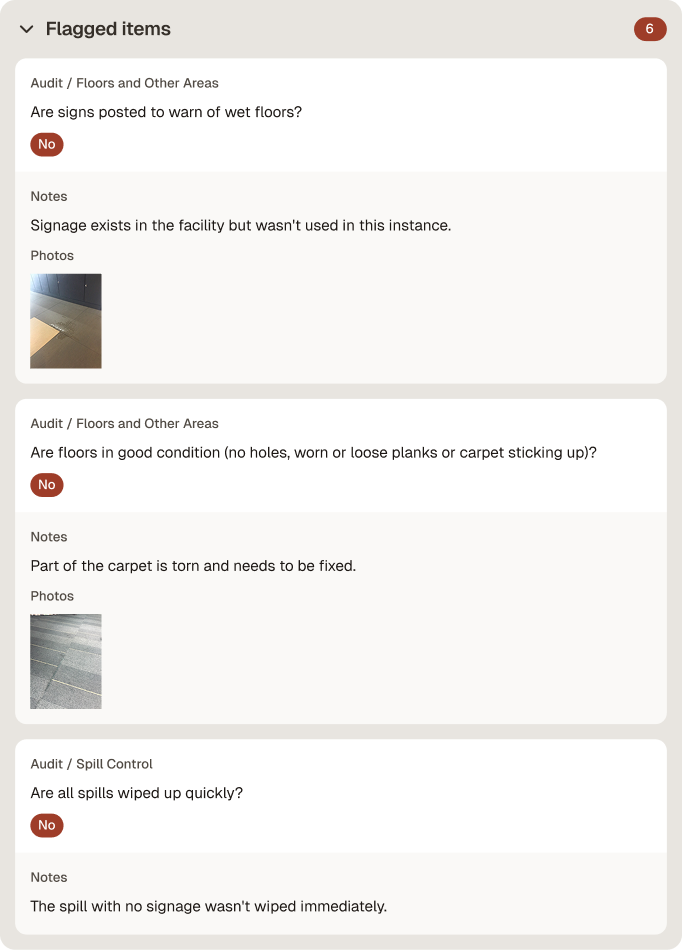Click the Photos label under wet floors item
682x950 pixels.
click(52, 256)
